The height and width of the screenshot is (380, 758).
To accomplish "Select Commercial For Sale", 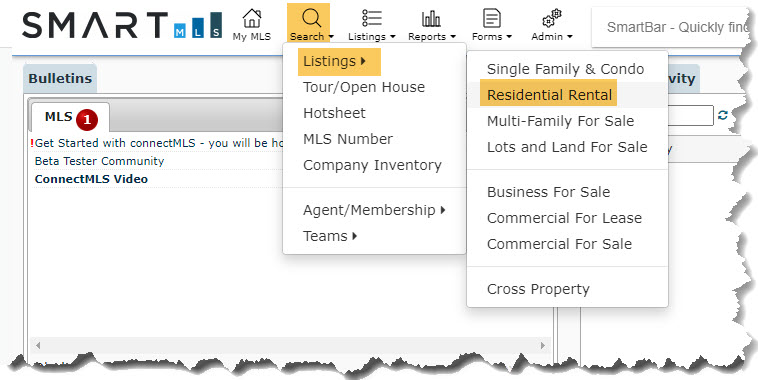I will click(x=559, y=244).
